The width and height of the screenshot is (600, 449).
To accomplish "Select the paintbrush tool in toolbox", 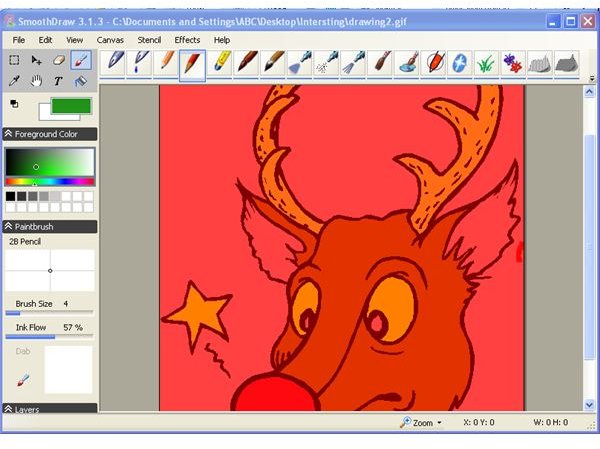I will tap(81, 60).
